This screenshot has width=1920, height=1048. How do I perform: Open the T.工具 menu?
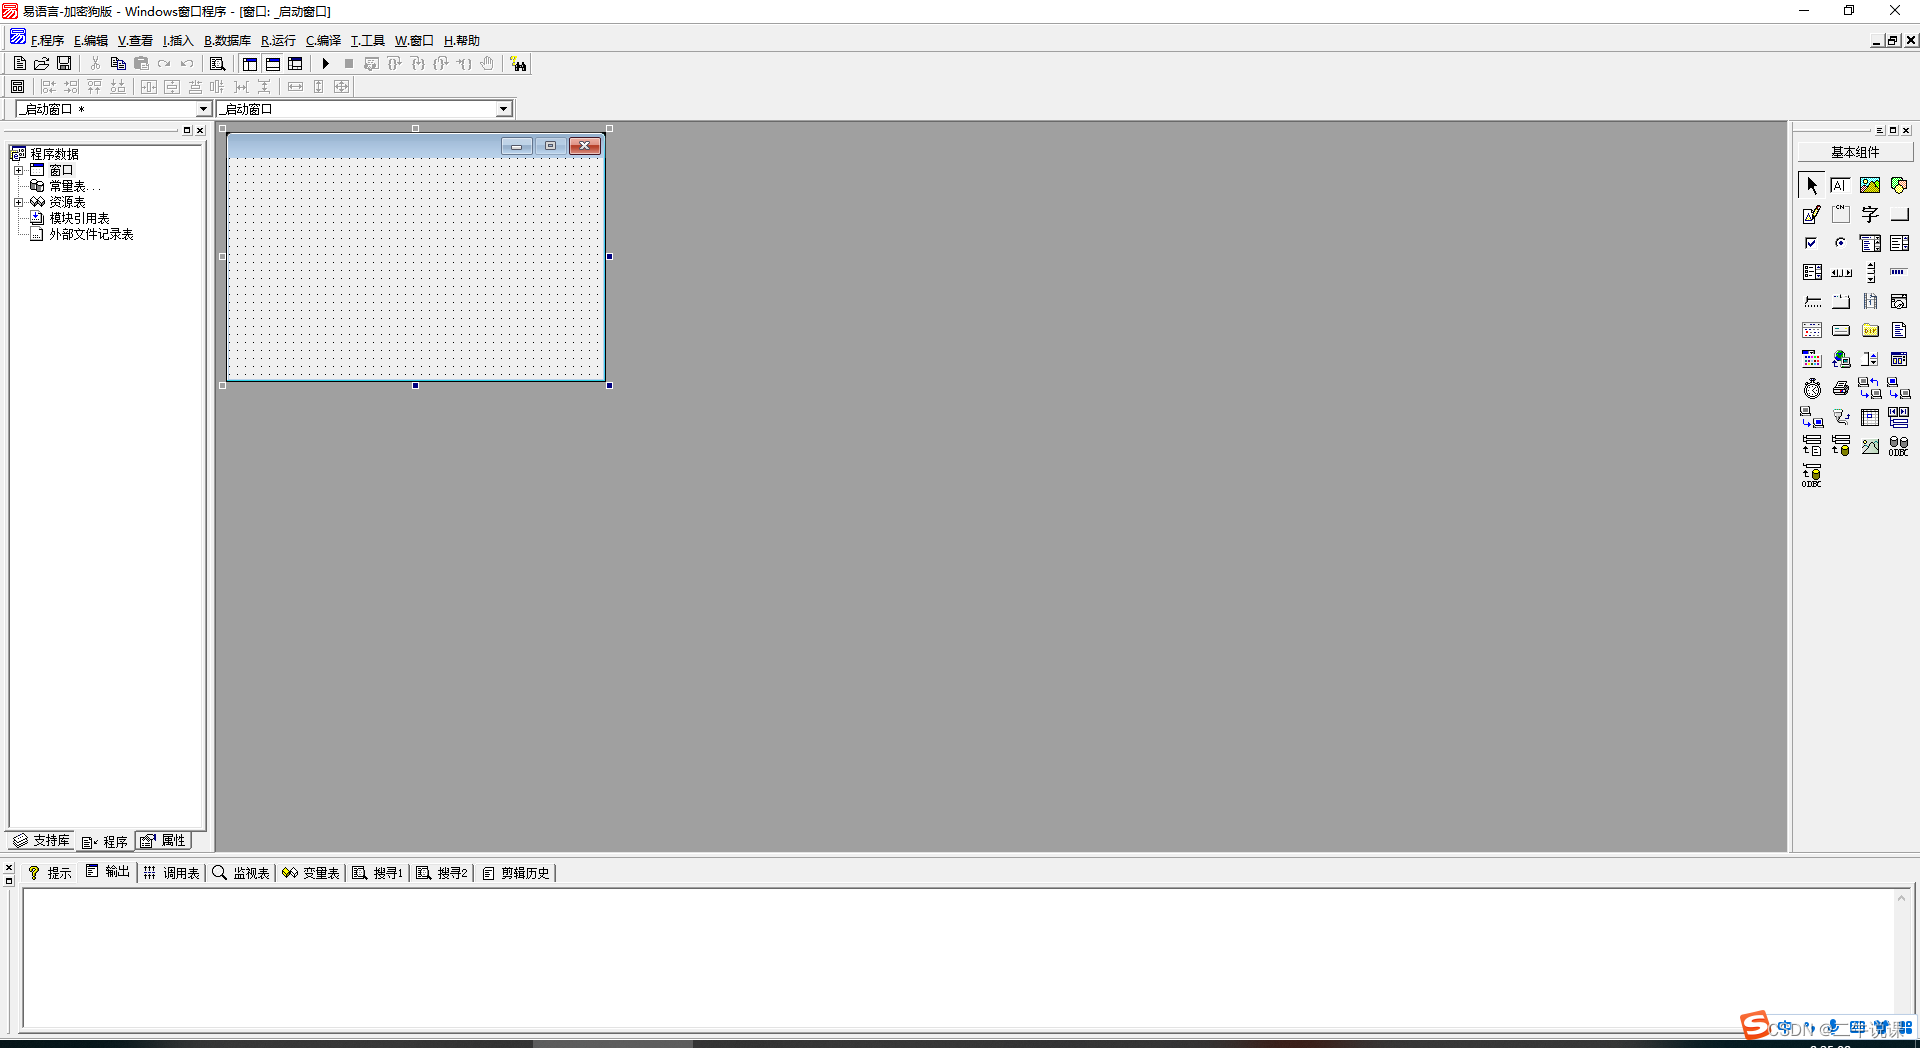click(367, 41)
